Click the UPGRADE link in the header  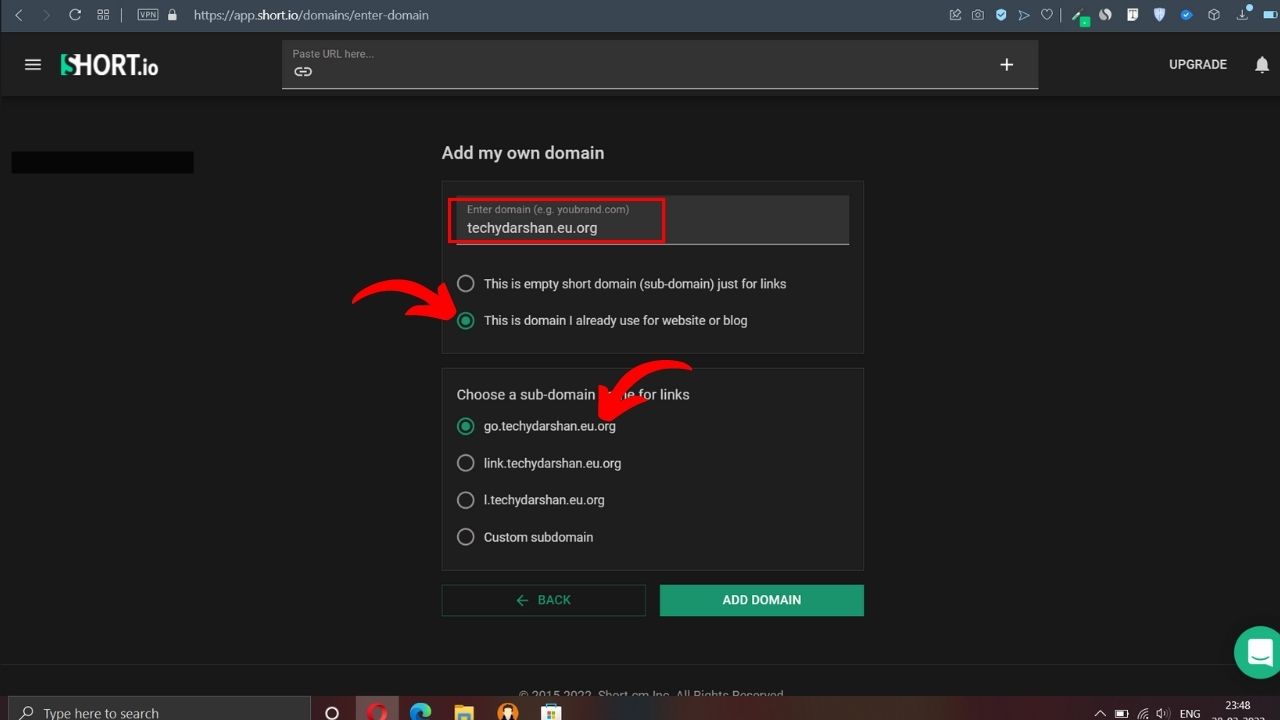(1198, 64)
